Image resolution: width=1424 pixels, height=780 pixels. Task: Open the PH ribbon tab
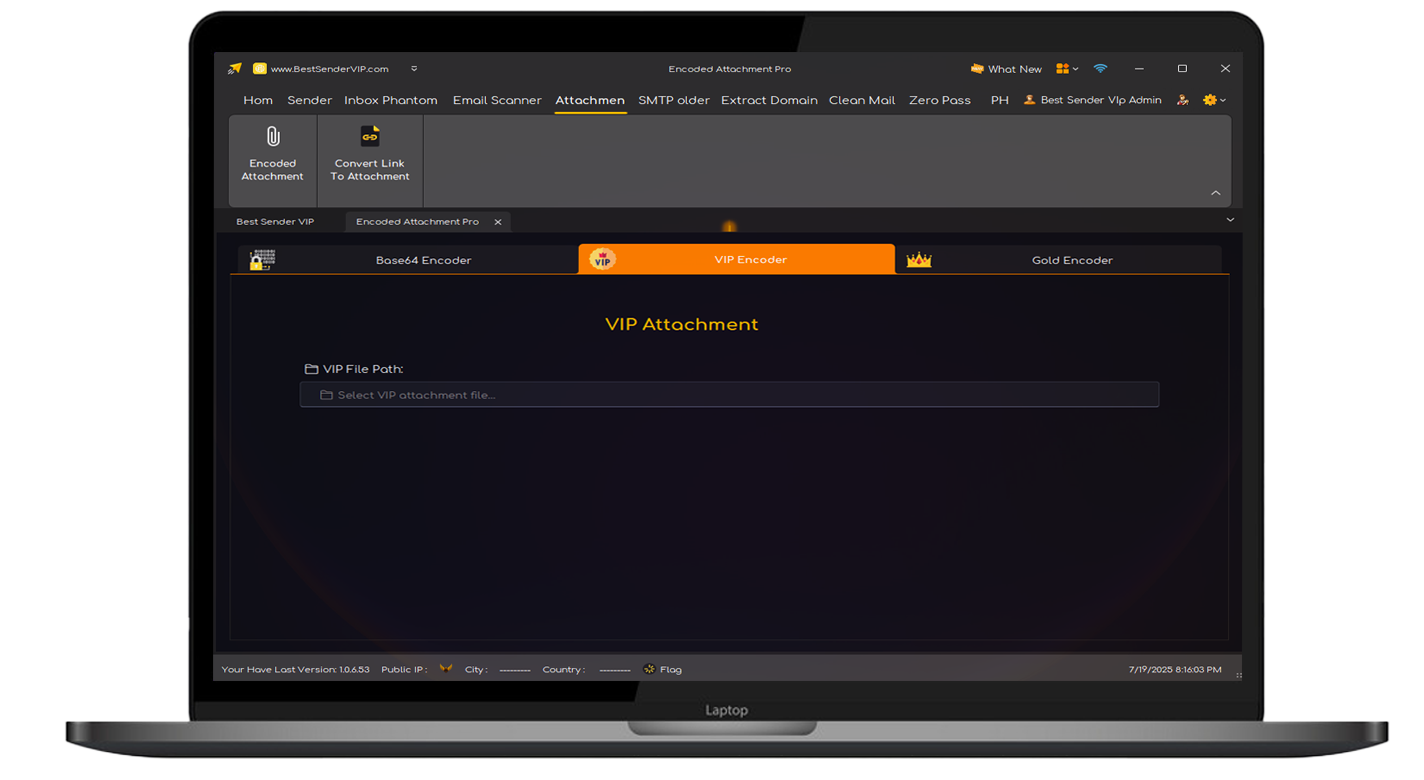click(1000, 100)
